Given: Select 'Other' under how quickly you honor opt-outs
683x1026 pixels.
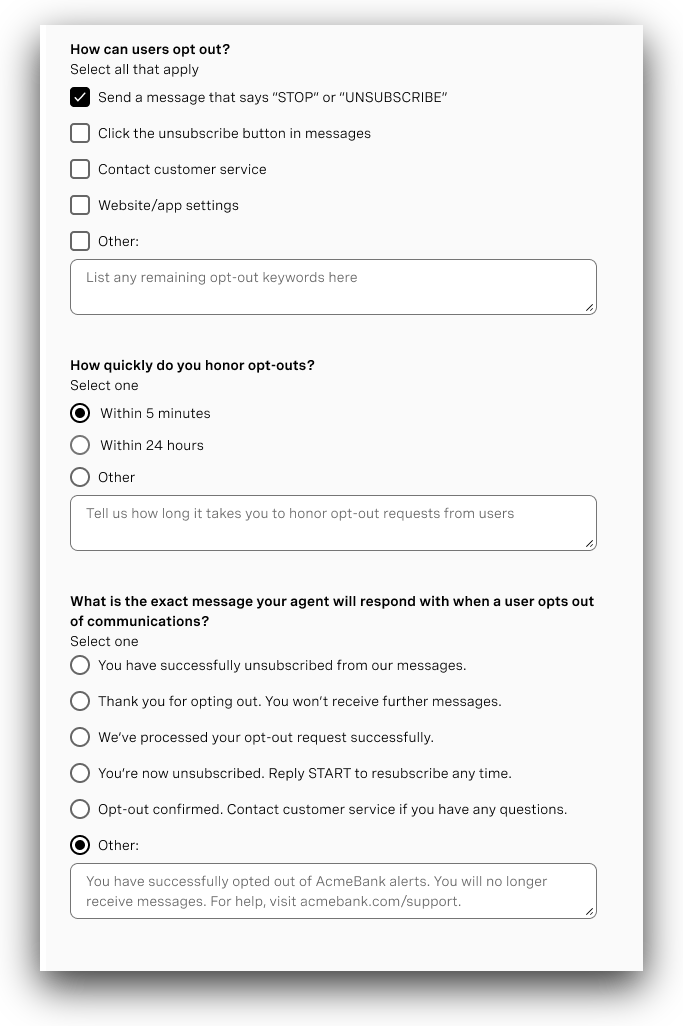Looking at the screenshot, I should click(x=80, y=477).
